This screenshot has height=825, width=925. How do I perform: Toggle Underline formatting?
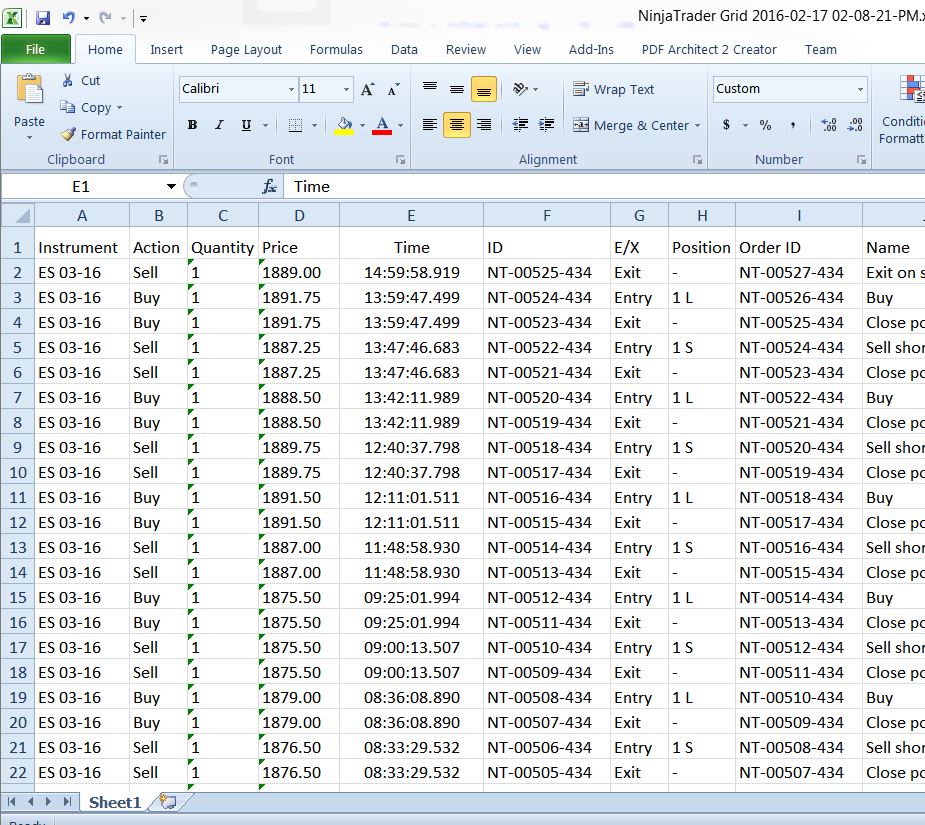coord(246,125)
